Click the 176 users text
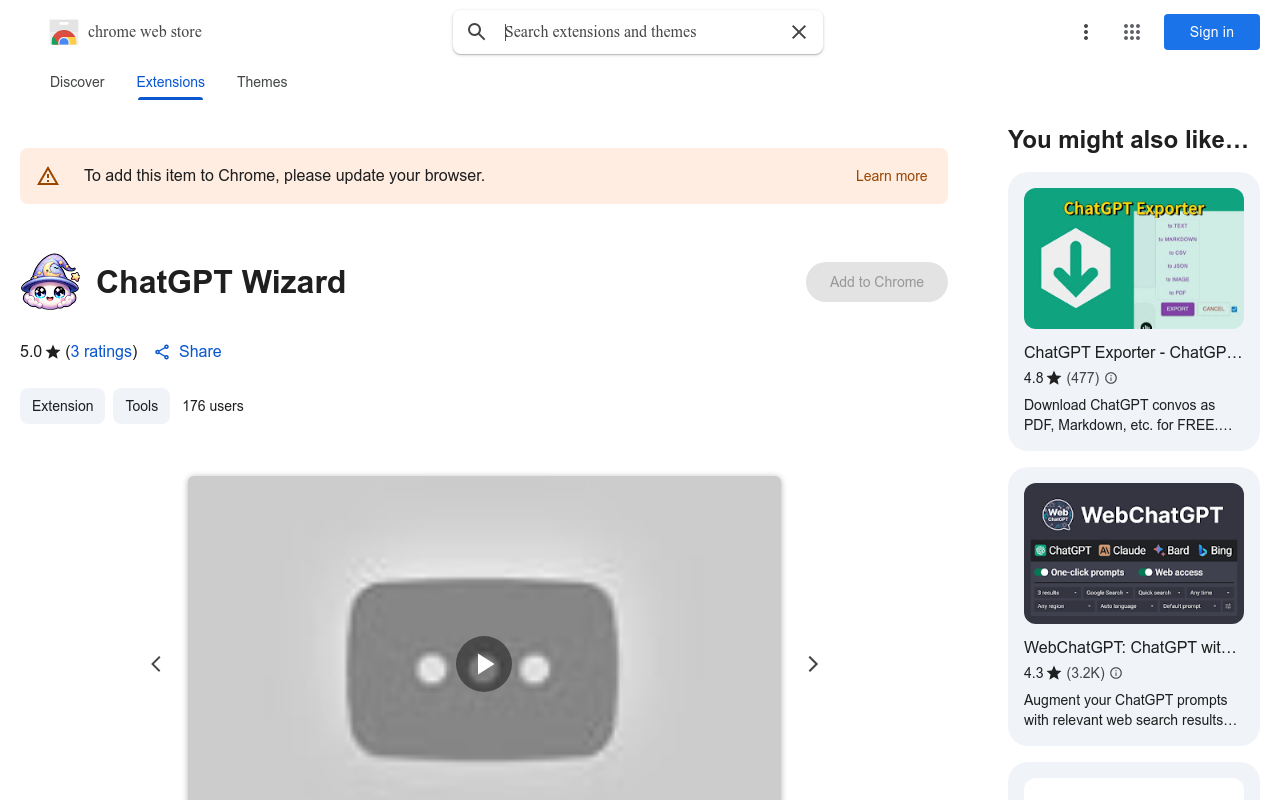This screenshot has height=800, width=1280. tap(213, 406)
